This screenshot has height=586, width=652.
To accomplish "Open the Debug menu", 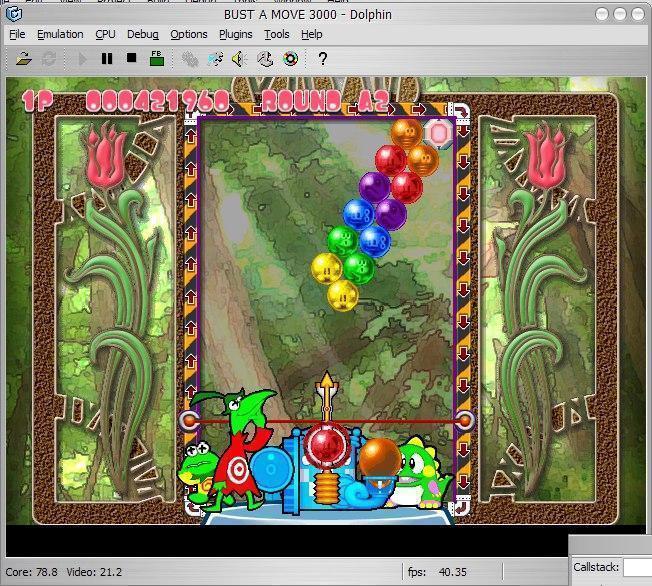I will point(142,34).
